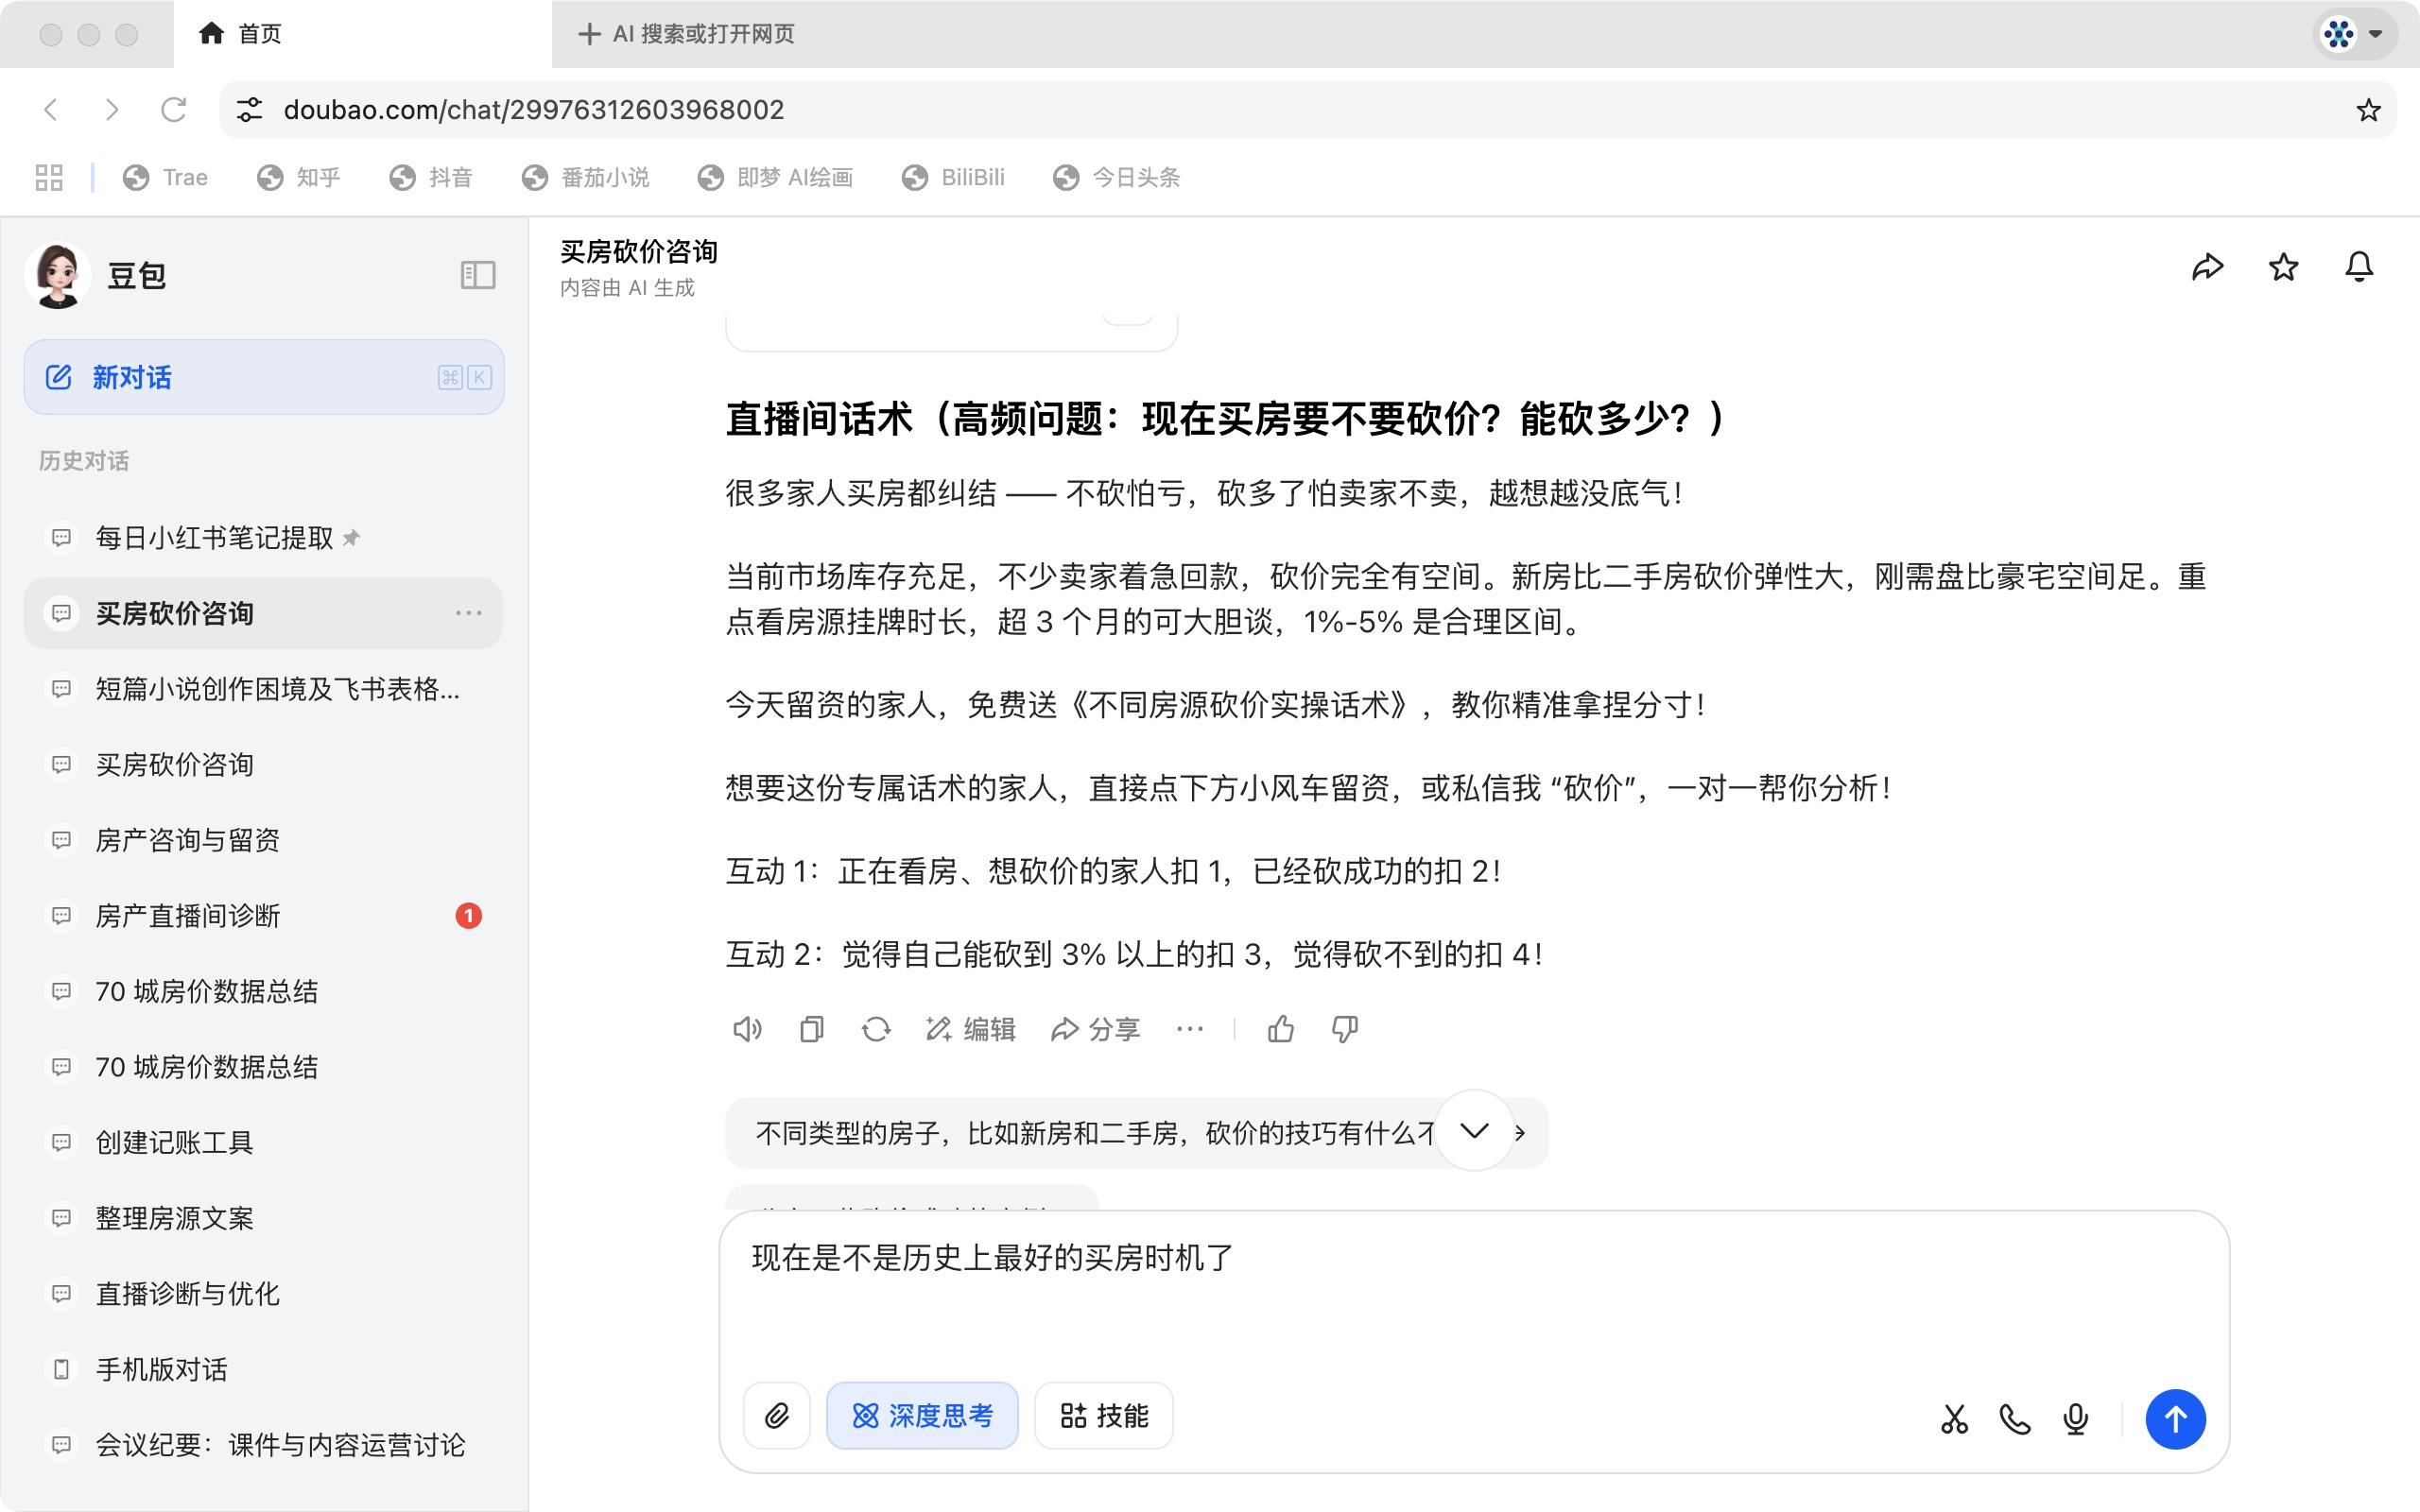This screenshot has width=2420, height=1512.
Task: Attach a file with the paperclip icon
Action: [776, 1415]
